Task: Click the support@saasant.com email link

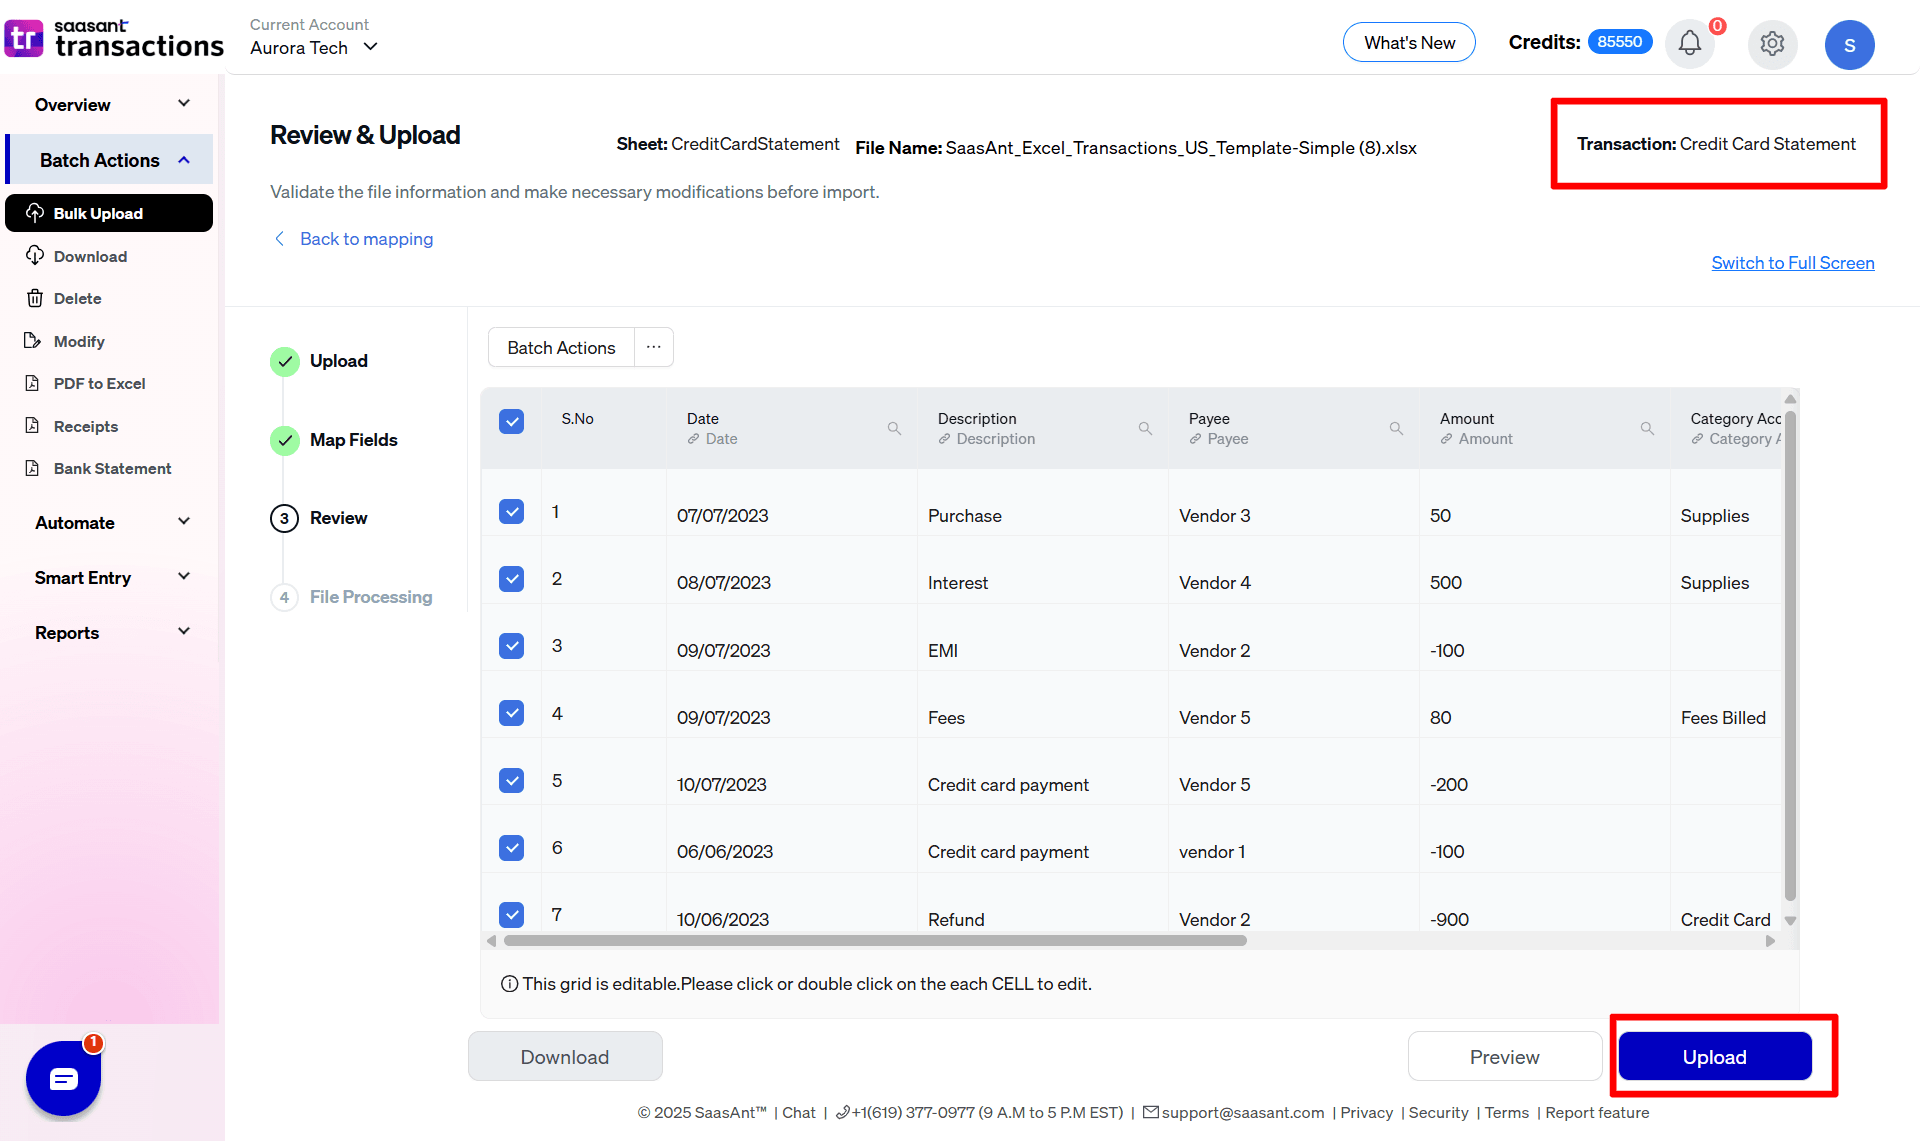Action: pyautogui.click(x=1243, y=1112)
